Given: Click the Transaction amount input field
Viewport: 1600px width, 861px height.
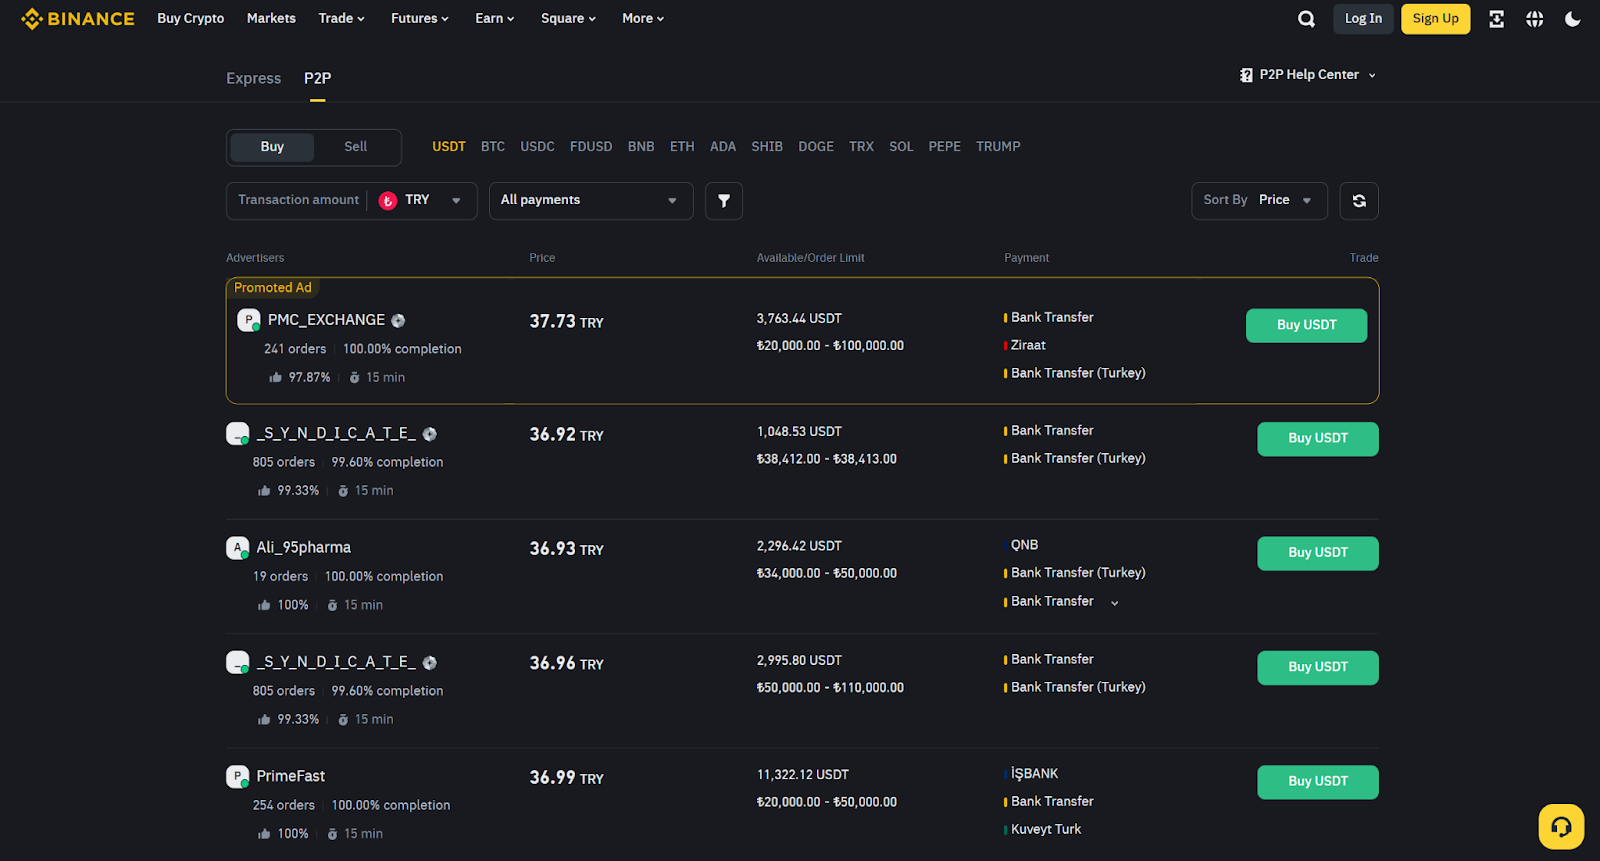Looking at the screenshot, I should (x=298, y=201).
